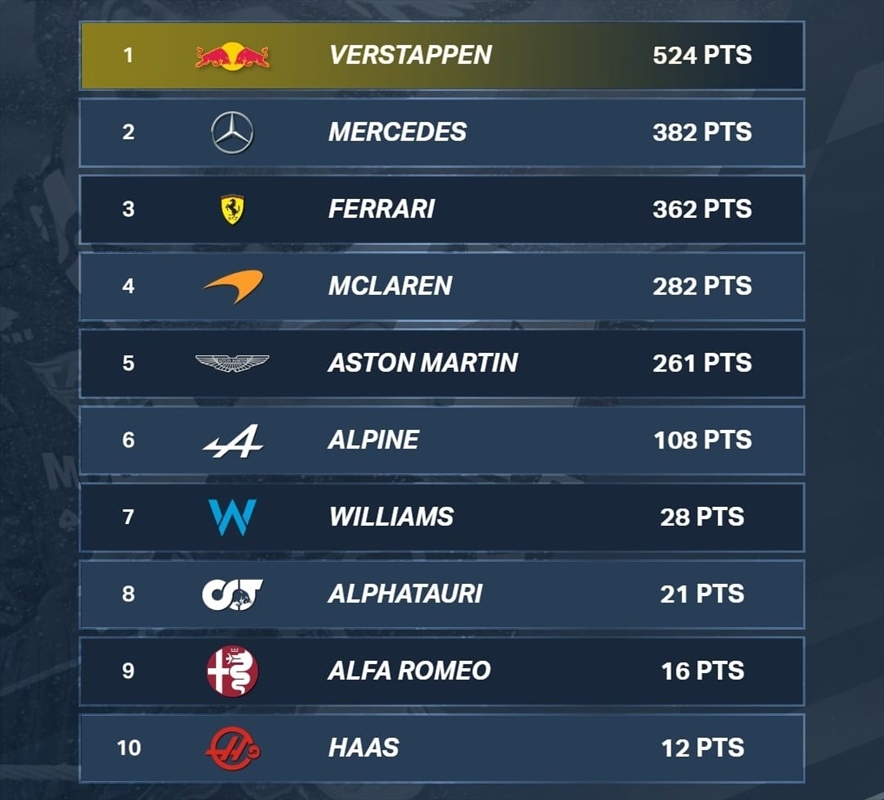Click the blue Williams W logo
The width and height of the screenshot is (884, 800).
point(232,517)
